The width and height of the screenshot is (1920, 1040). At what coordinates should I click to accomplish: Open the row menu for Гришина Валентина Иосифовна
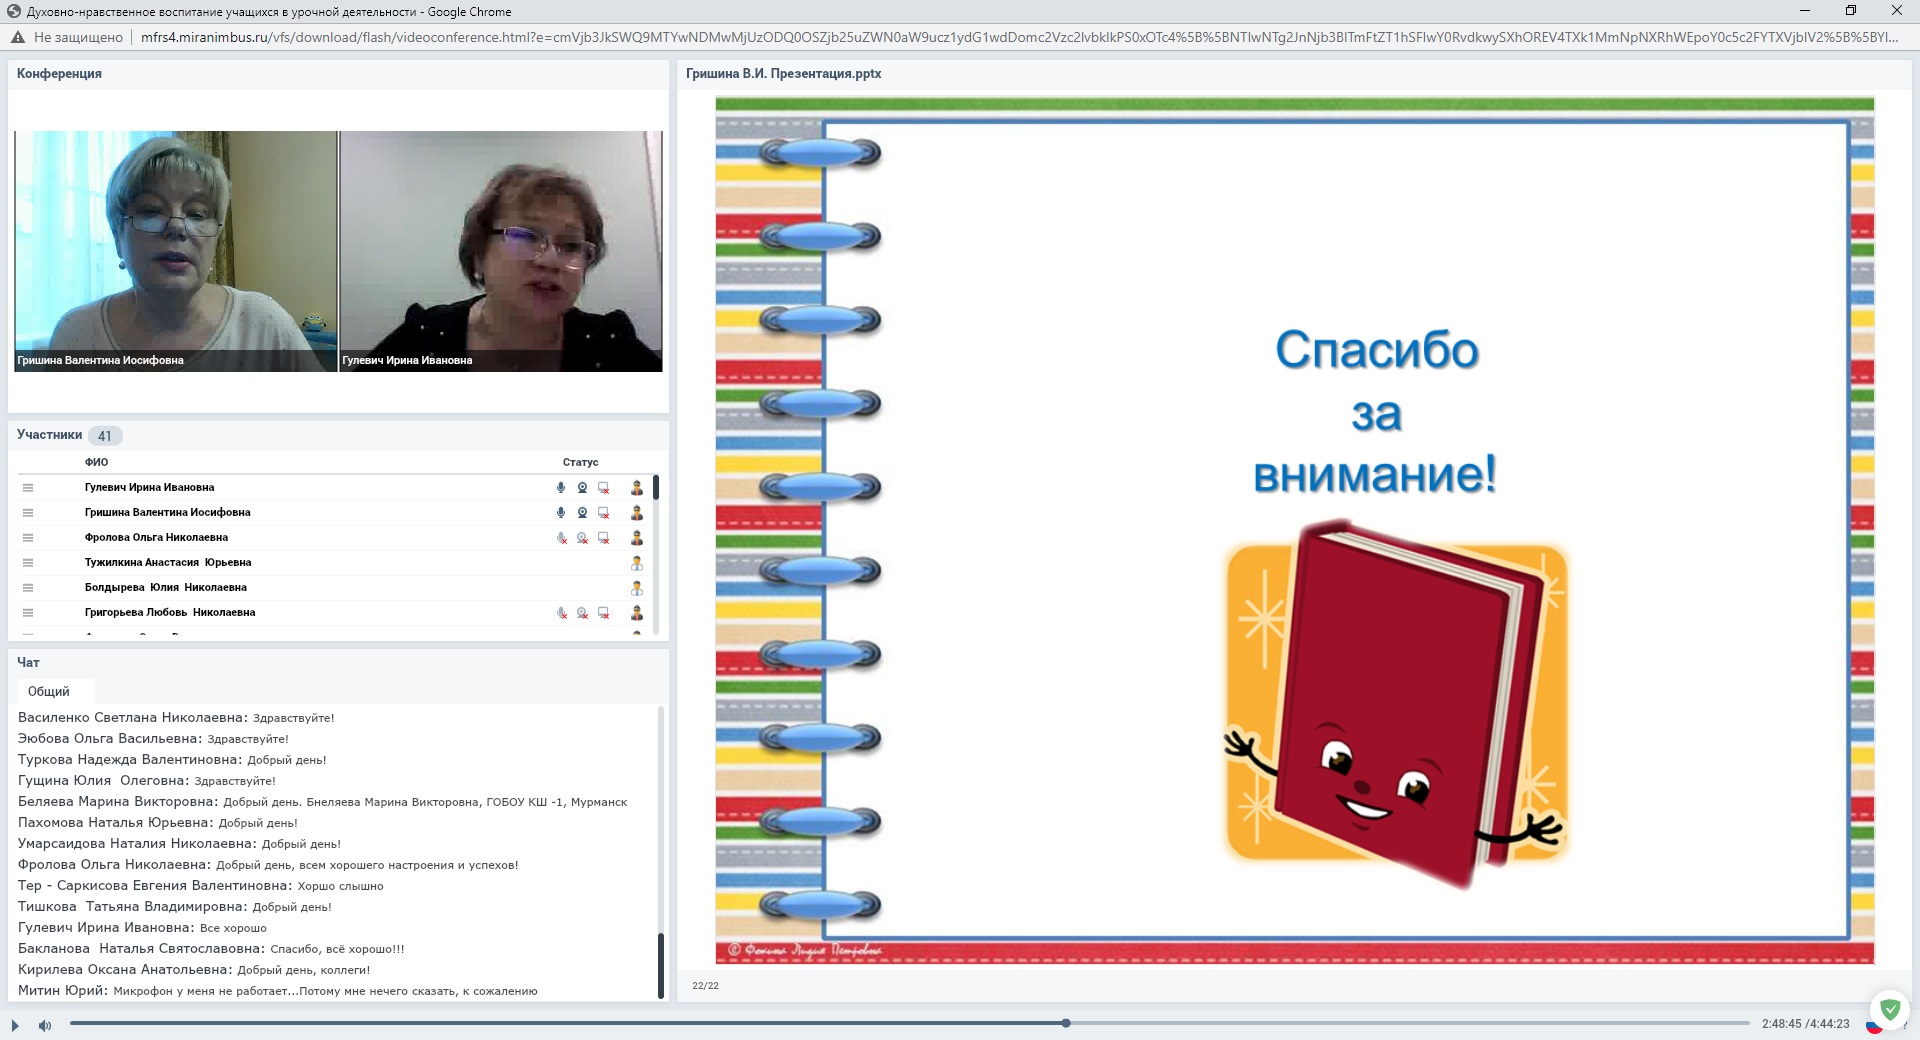pyautogui.click(x=28, y=513)
